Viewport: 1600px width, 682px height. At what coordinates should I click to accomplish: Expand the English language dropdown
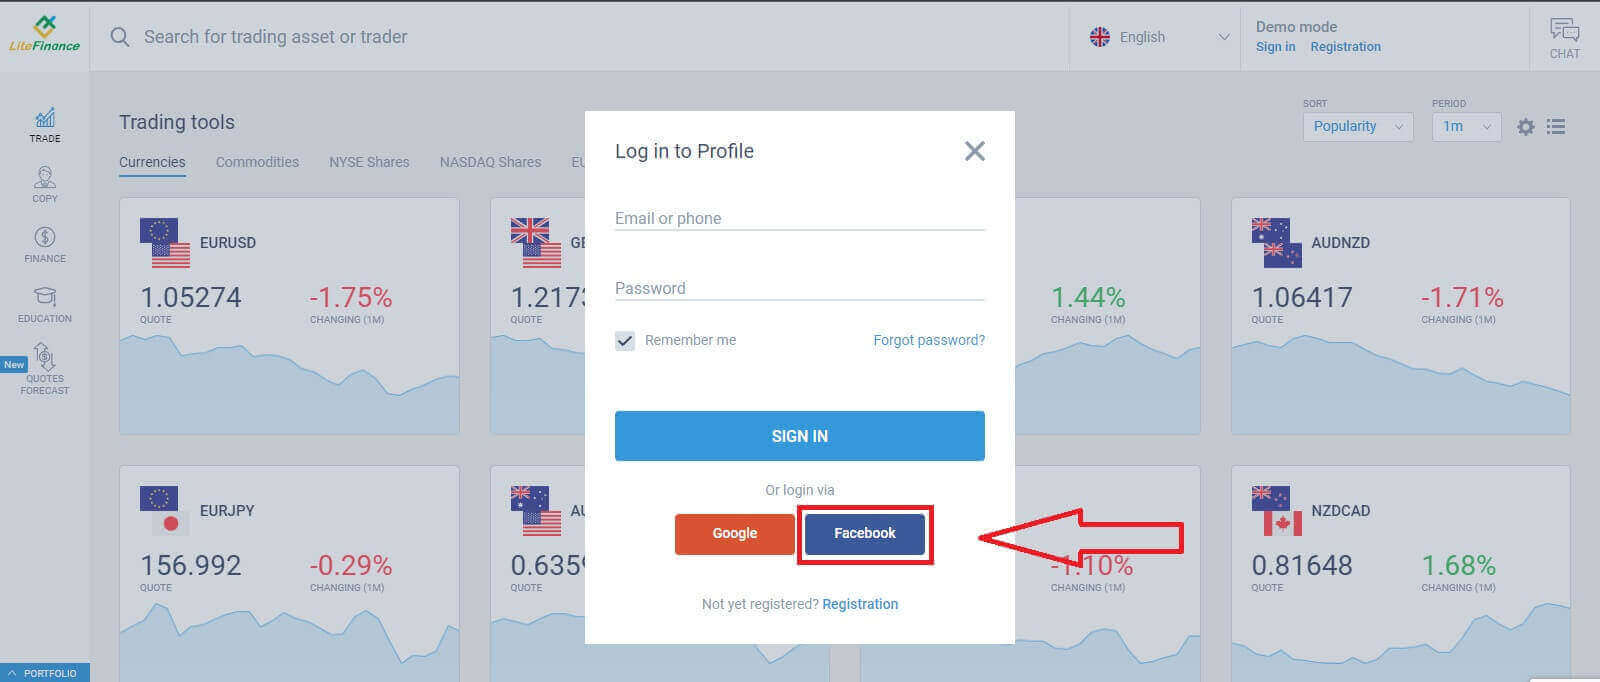1159,37
